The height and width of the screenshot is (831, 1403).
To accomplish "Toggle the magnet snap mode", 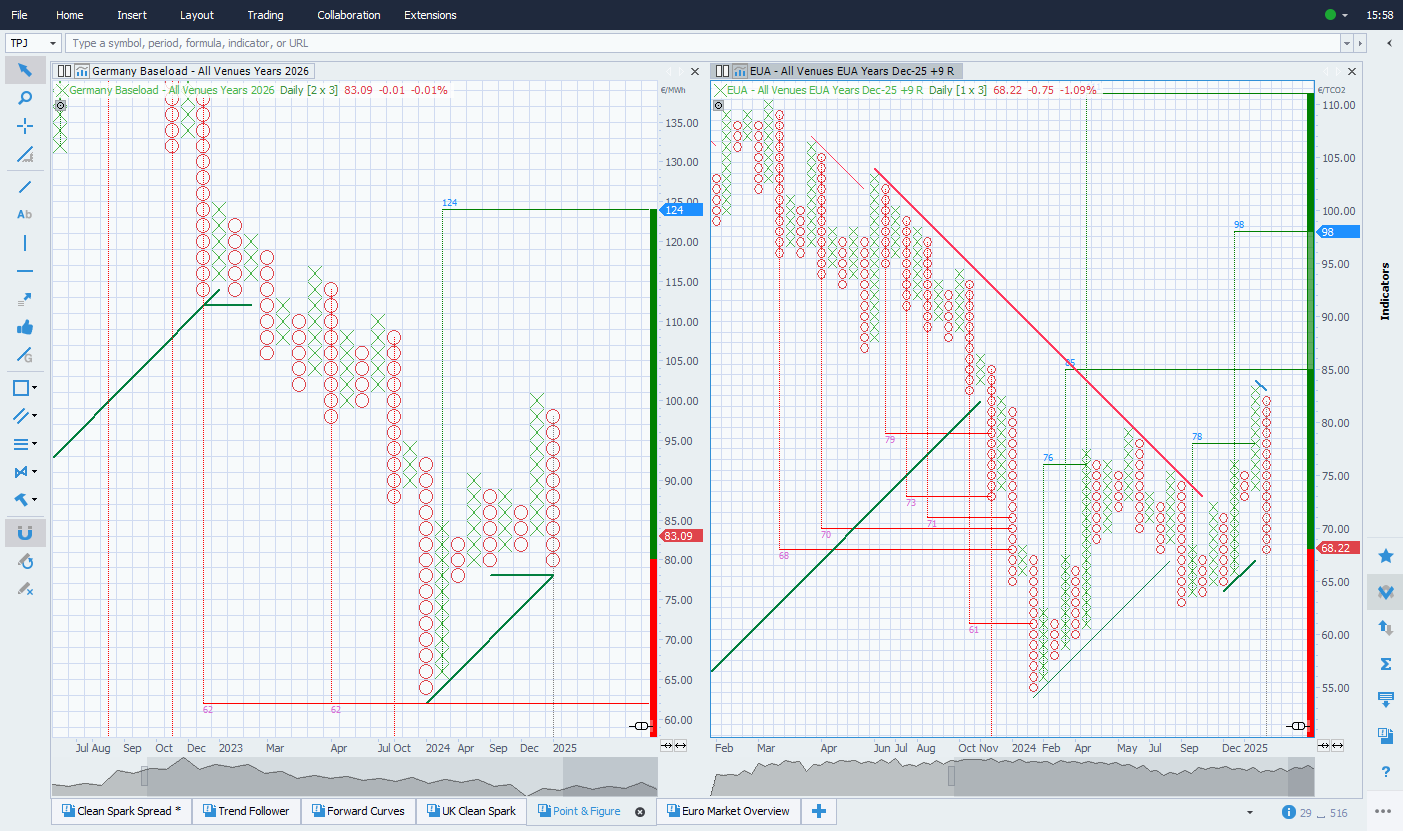I will (x=25, y=533).
